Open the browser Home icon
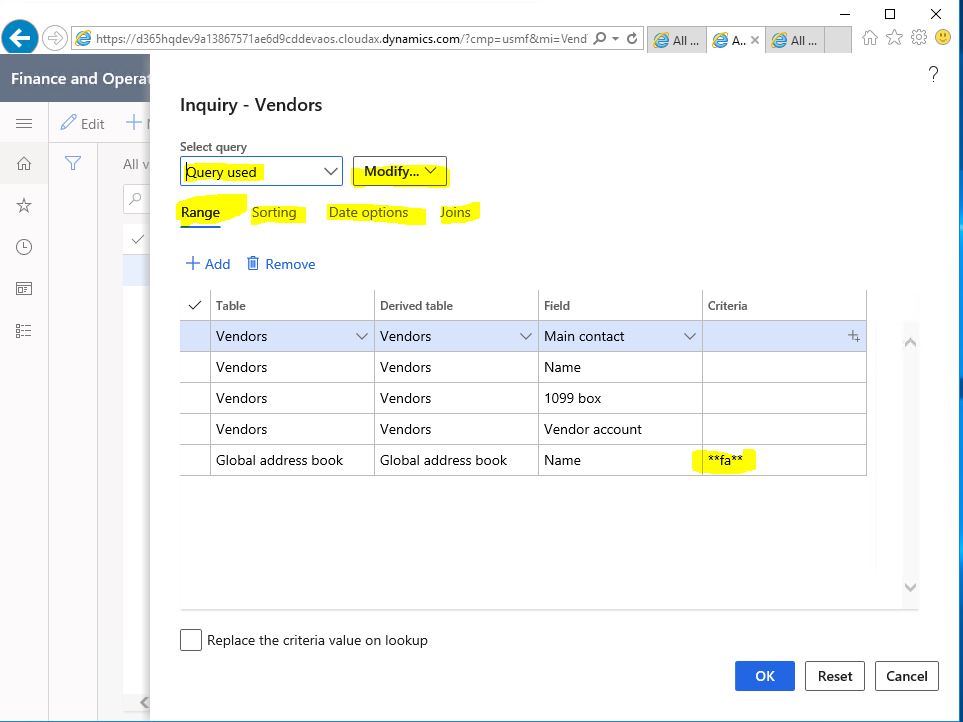The image size is (963, 722). [x=870, y=38]
